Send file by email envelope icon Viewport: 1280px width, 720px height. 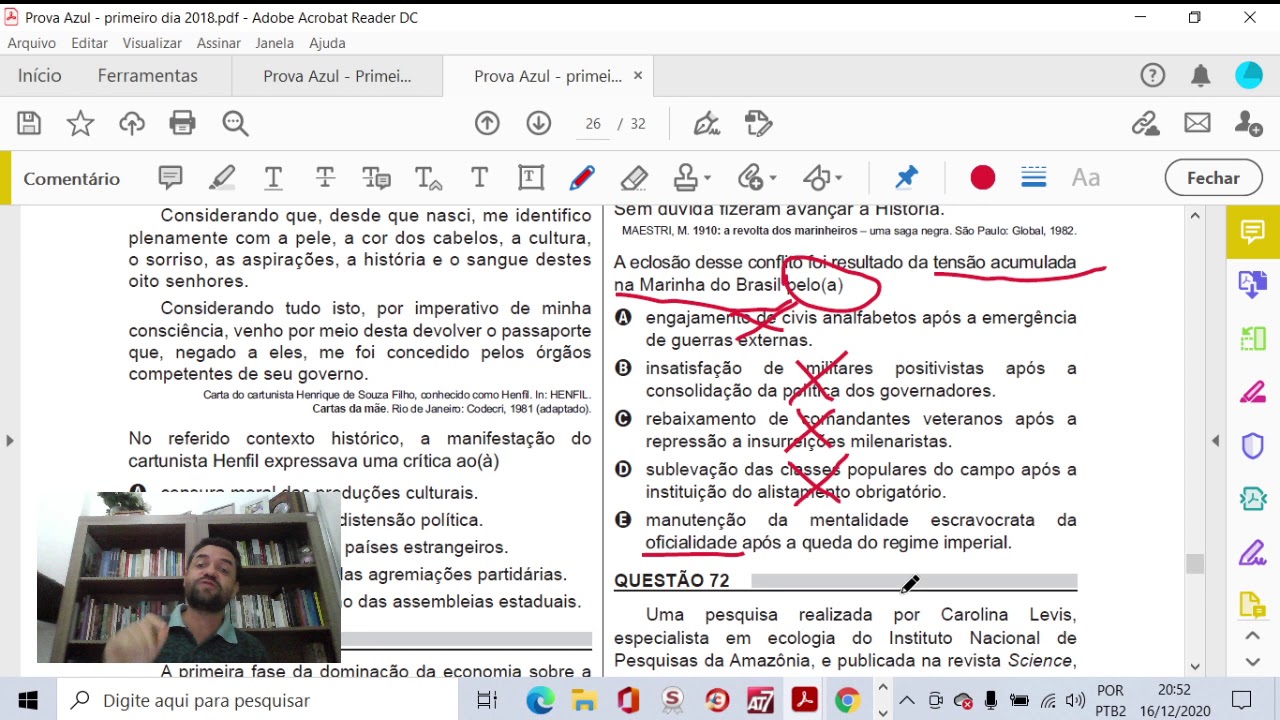[1197, 123]
